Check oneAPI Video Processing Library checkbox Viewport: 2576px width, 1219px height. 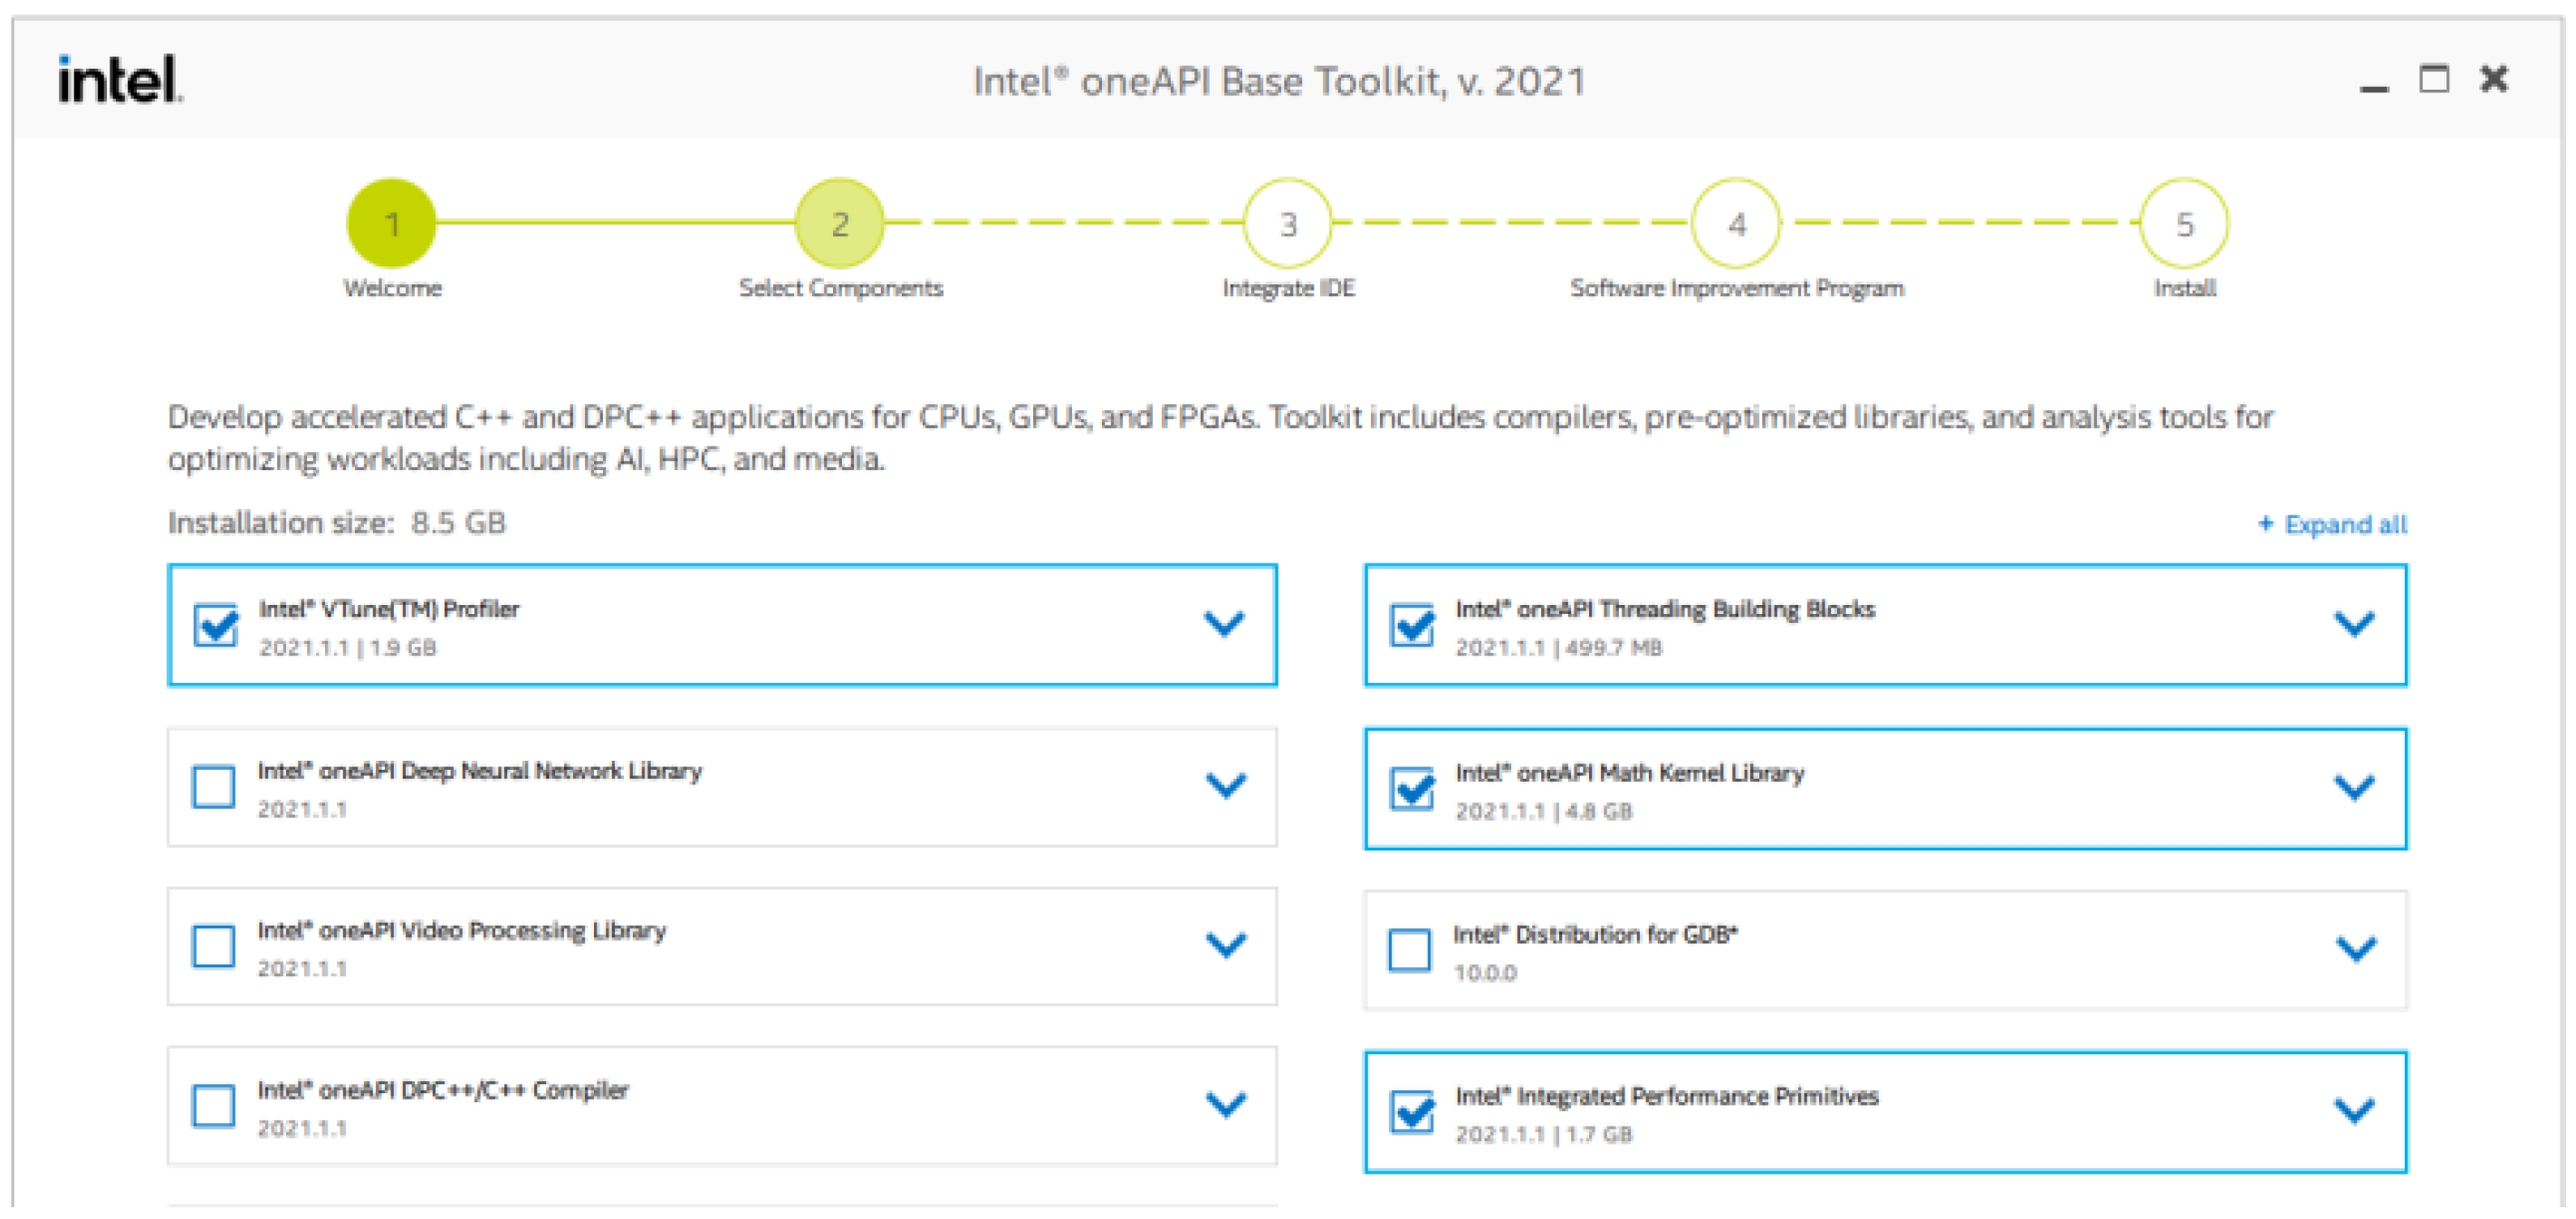pos(214,946)
